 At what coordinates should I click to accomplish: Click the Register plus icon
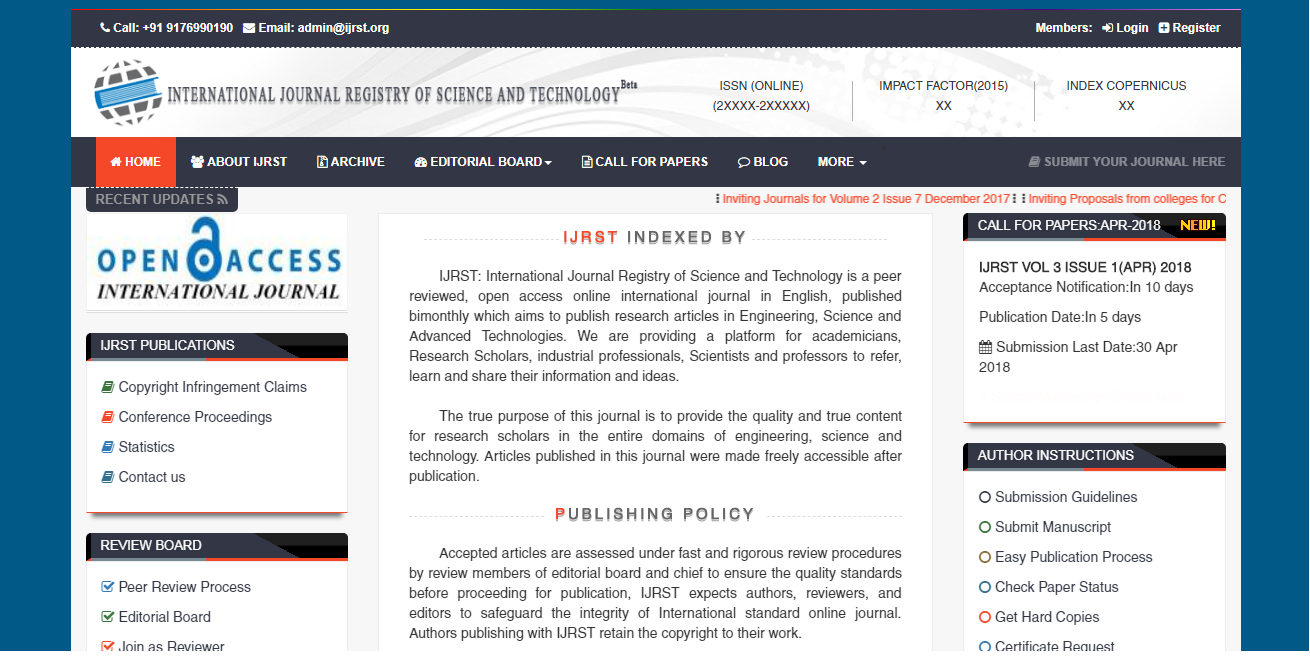(1164, 28)
